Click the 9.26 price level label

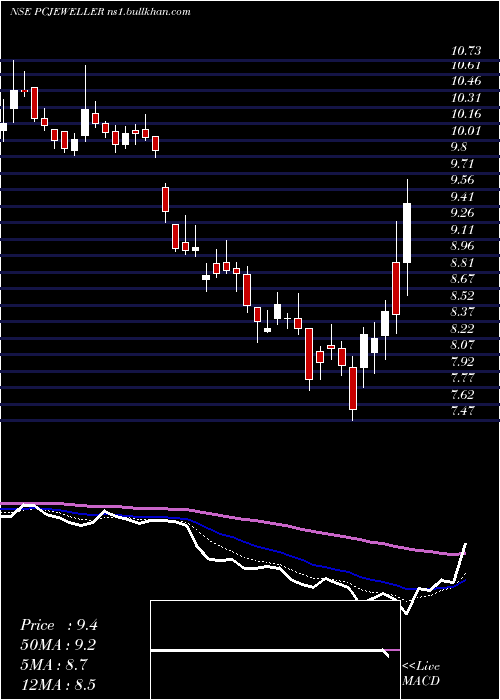click(463, 213)
